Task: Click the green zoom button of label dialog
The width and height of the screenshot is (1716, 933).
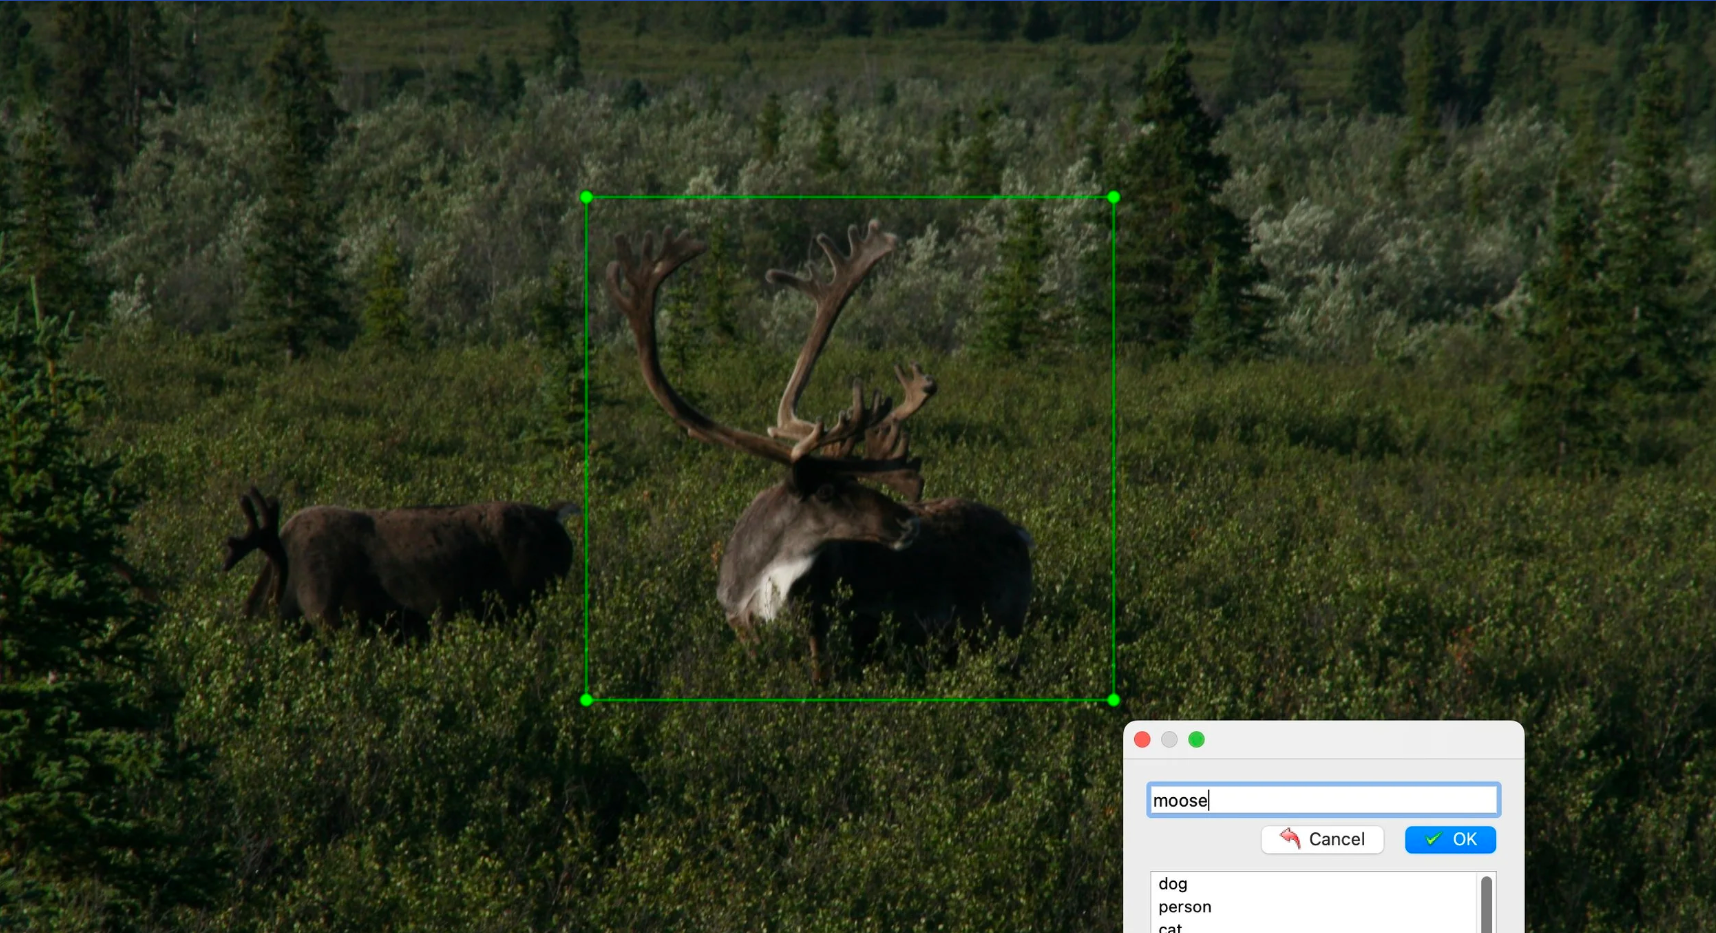Action: pos(1196,740)
